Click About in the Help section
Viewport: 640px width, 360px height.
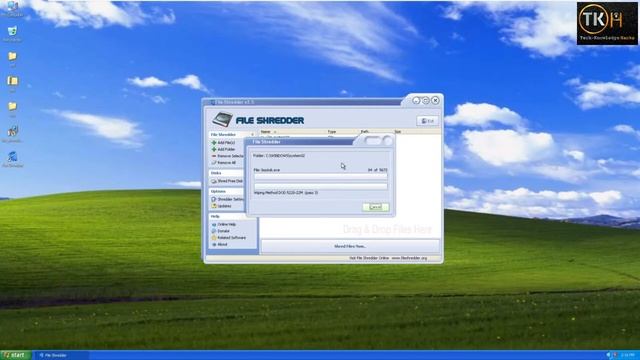click(220, 244)
